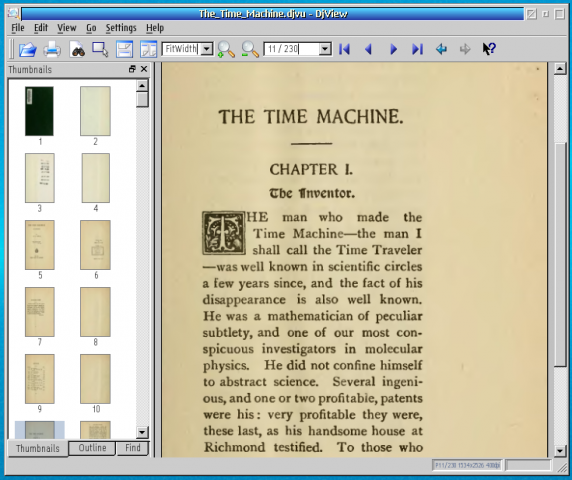Open the FitWidth zoom dropdown
Image resolution: width=572 pixels, height=480 pixels.
pyautogui.click(x=207, y=49)
